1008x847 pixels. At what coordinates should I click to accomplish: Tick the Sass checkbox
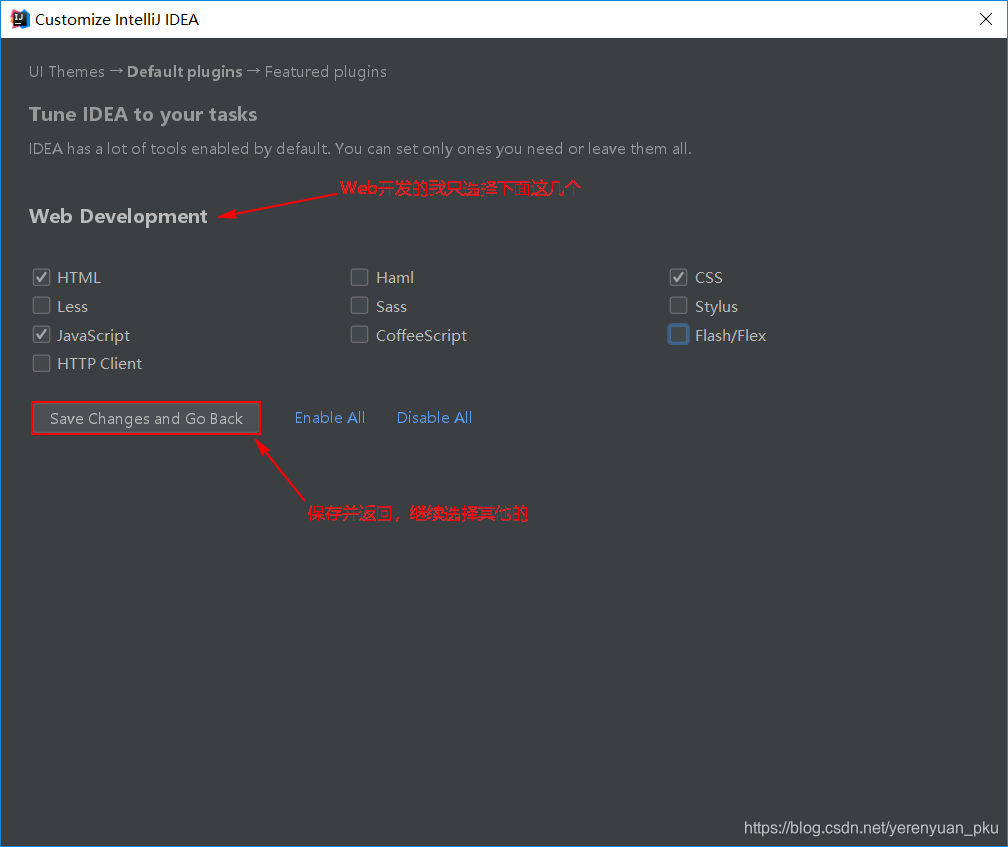[x=359, y=306]
